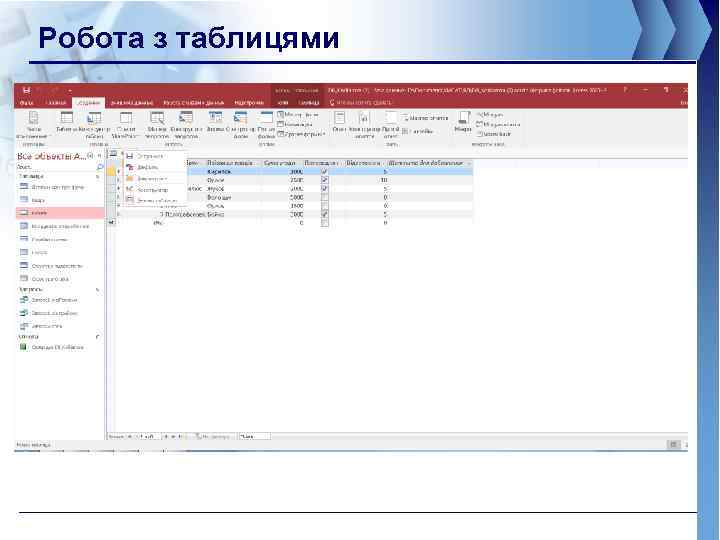Expand the Другие формы dropdown
This screenshot has width=720, height=540.
[301, 134]
